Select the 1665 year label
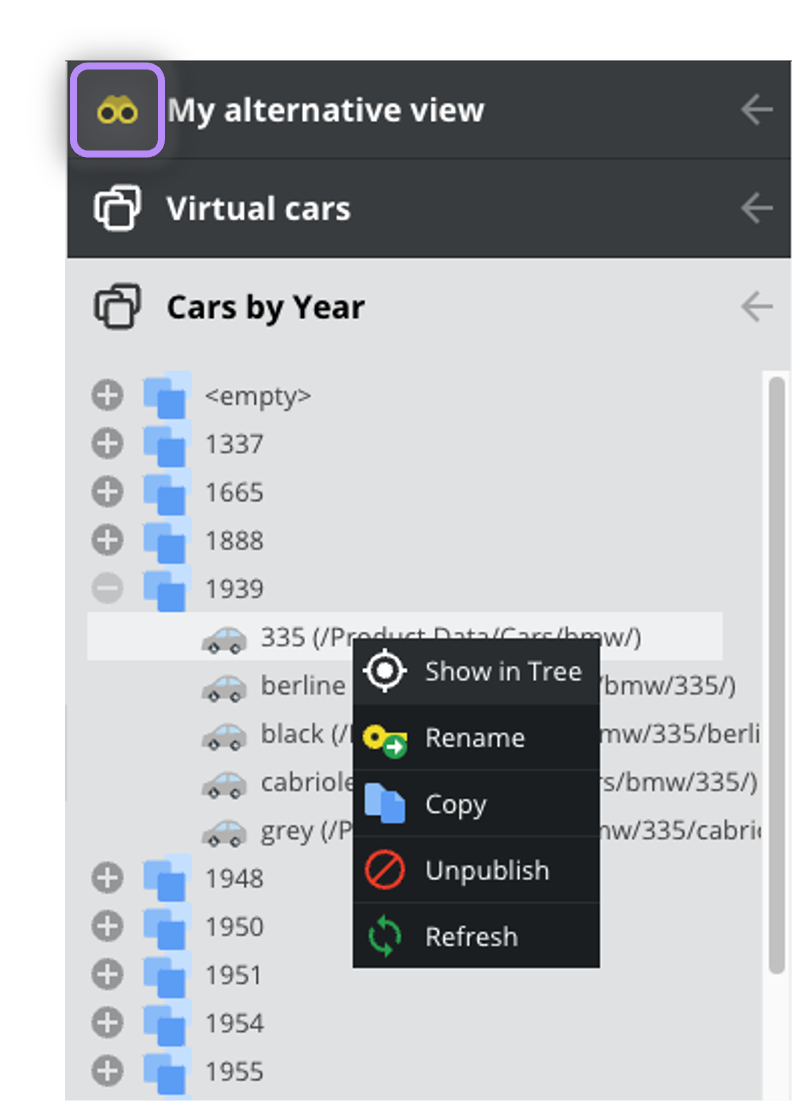This screenshot has height=1104, width=792. click(234, 492)
